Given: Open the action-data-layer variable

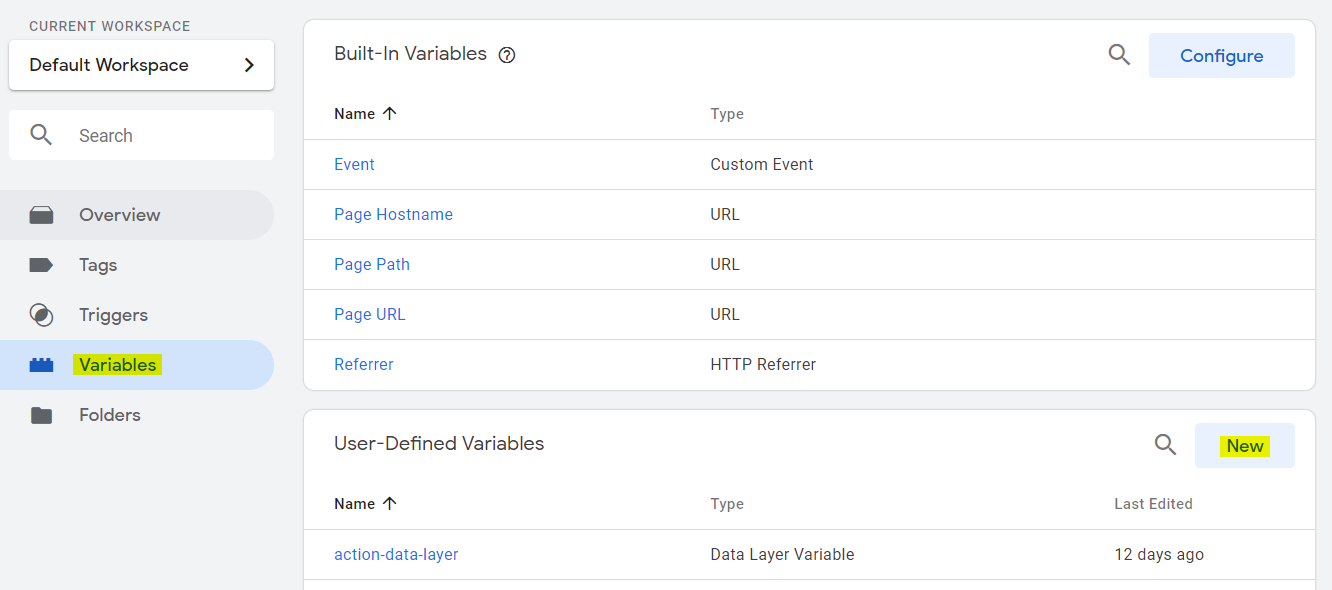Looking at the screenshot, I should pos(396,554).
